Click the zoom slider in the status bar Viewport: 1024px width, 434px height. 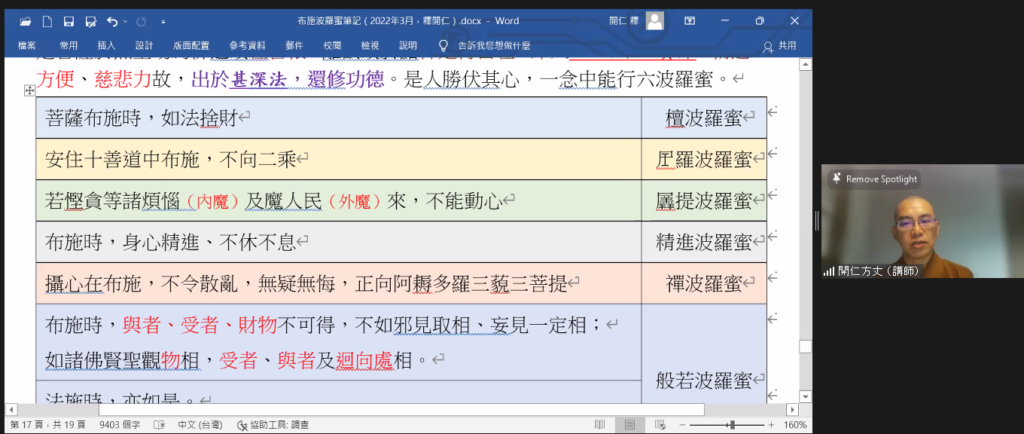coord(730,425)
